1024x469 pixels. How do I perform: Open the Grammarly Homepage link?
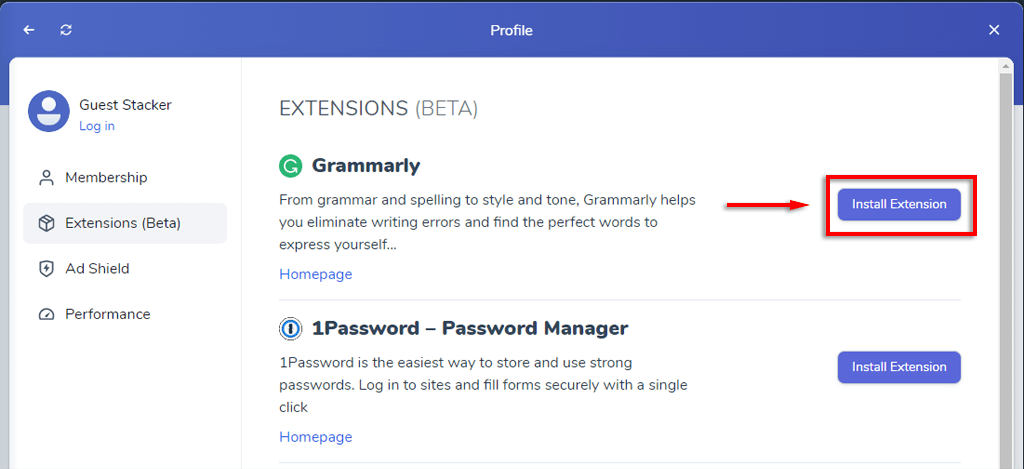(x=315, y=274)
